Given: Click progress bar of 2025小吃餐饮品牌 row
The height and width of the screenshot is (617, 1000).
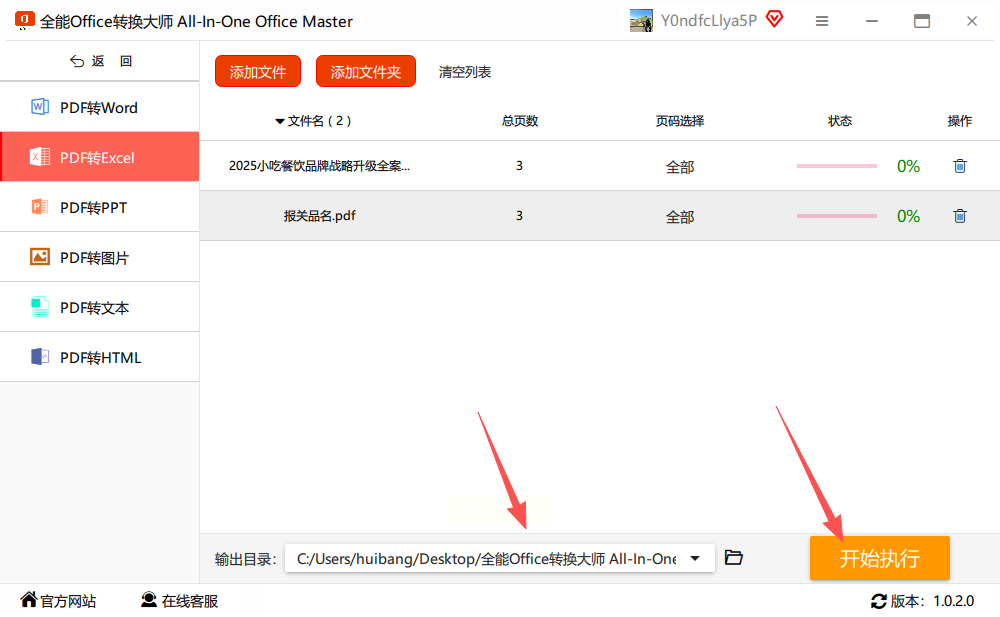Looking at the screenshot, I should (x=837, y=166).
